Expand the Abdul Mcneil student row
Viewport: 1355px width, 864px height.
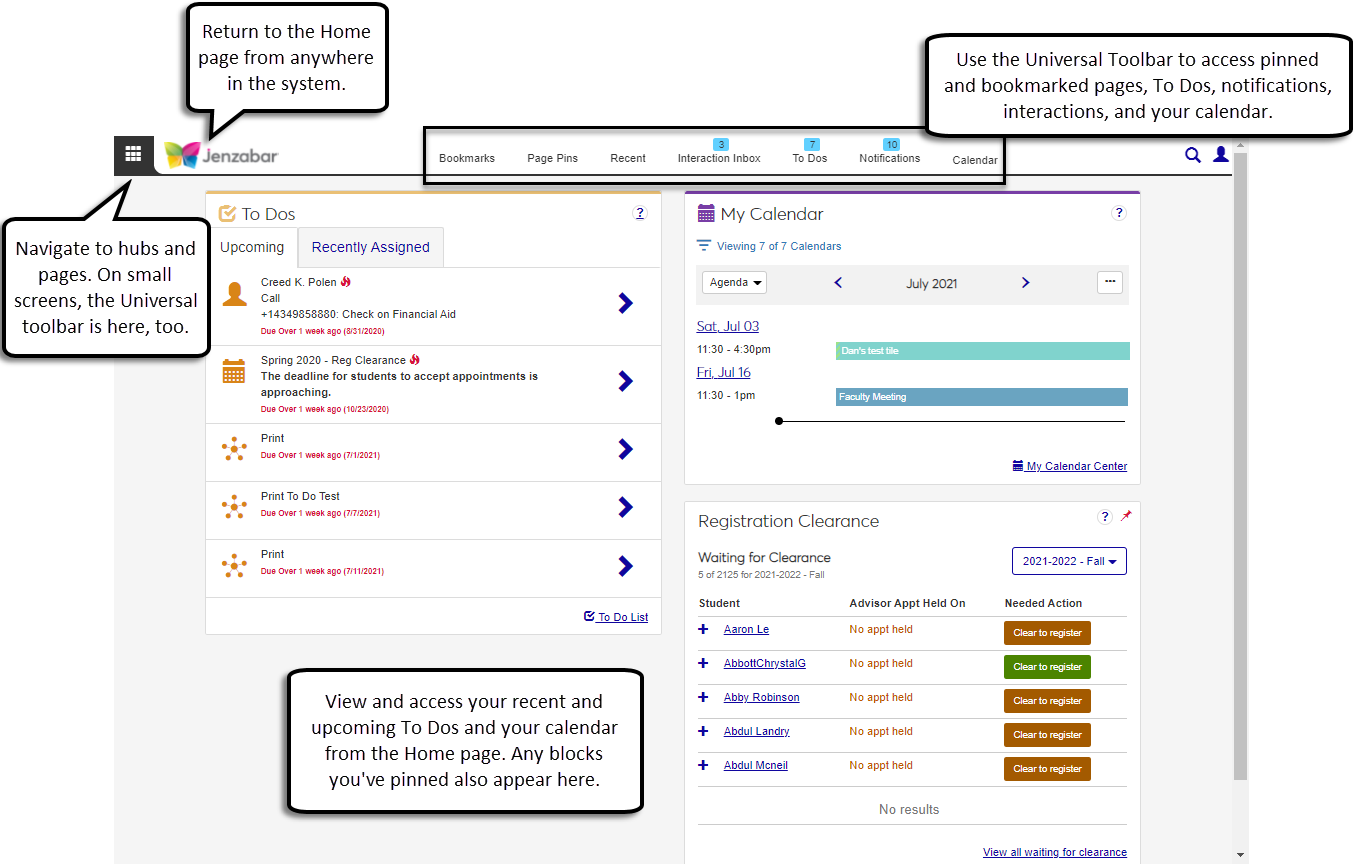click(703, 766)
